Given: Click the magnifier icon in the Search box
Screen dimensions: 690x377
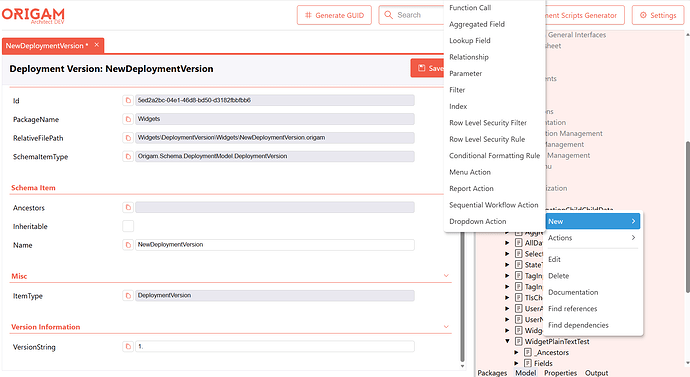Looking at the screenshot, I should 389,15.
